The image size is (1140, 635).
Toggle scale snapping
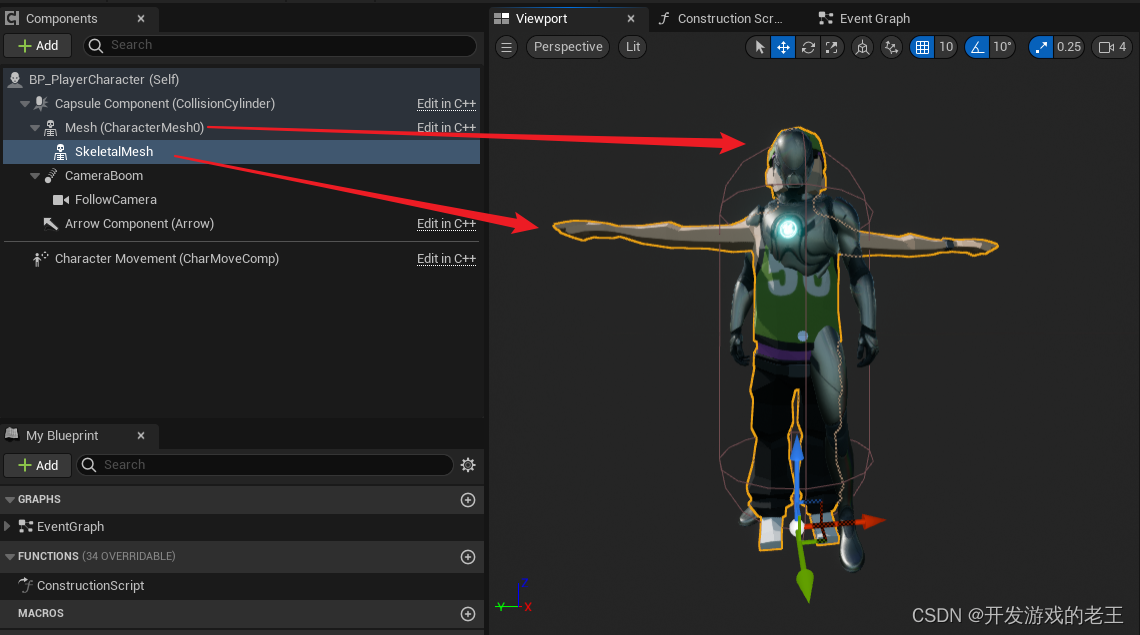[1041, 47]
